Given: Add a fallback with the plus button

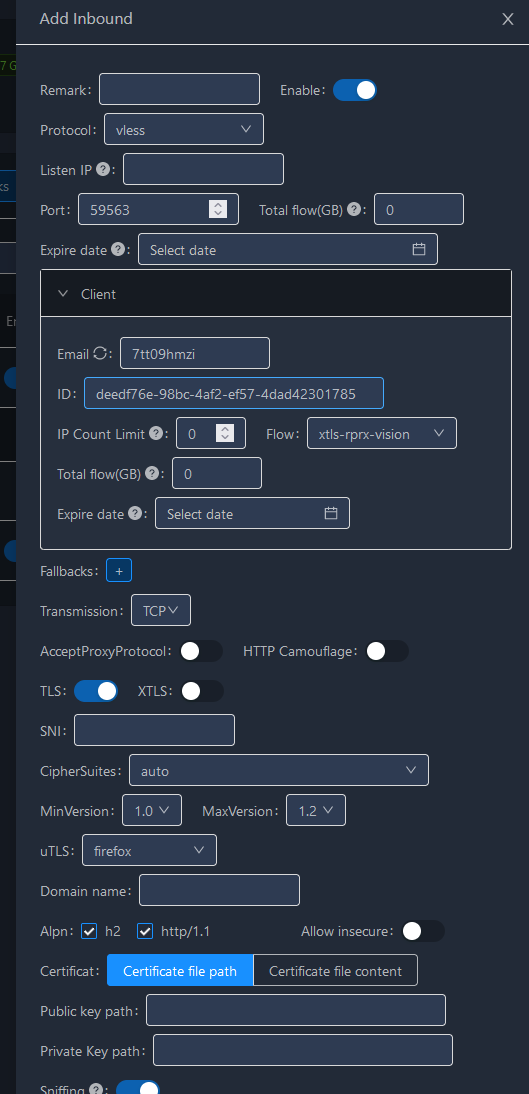Looking at the screenshot, I should pos(119,571).
